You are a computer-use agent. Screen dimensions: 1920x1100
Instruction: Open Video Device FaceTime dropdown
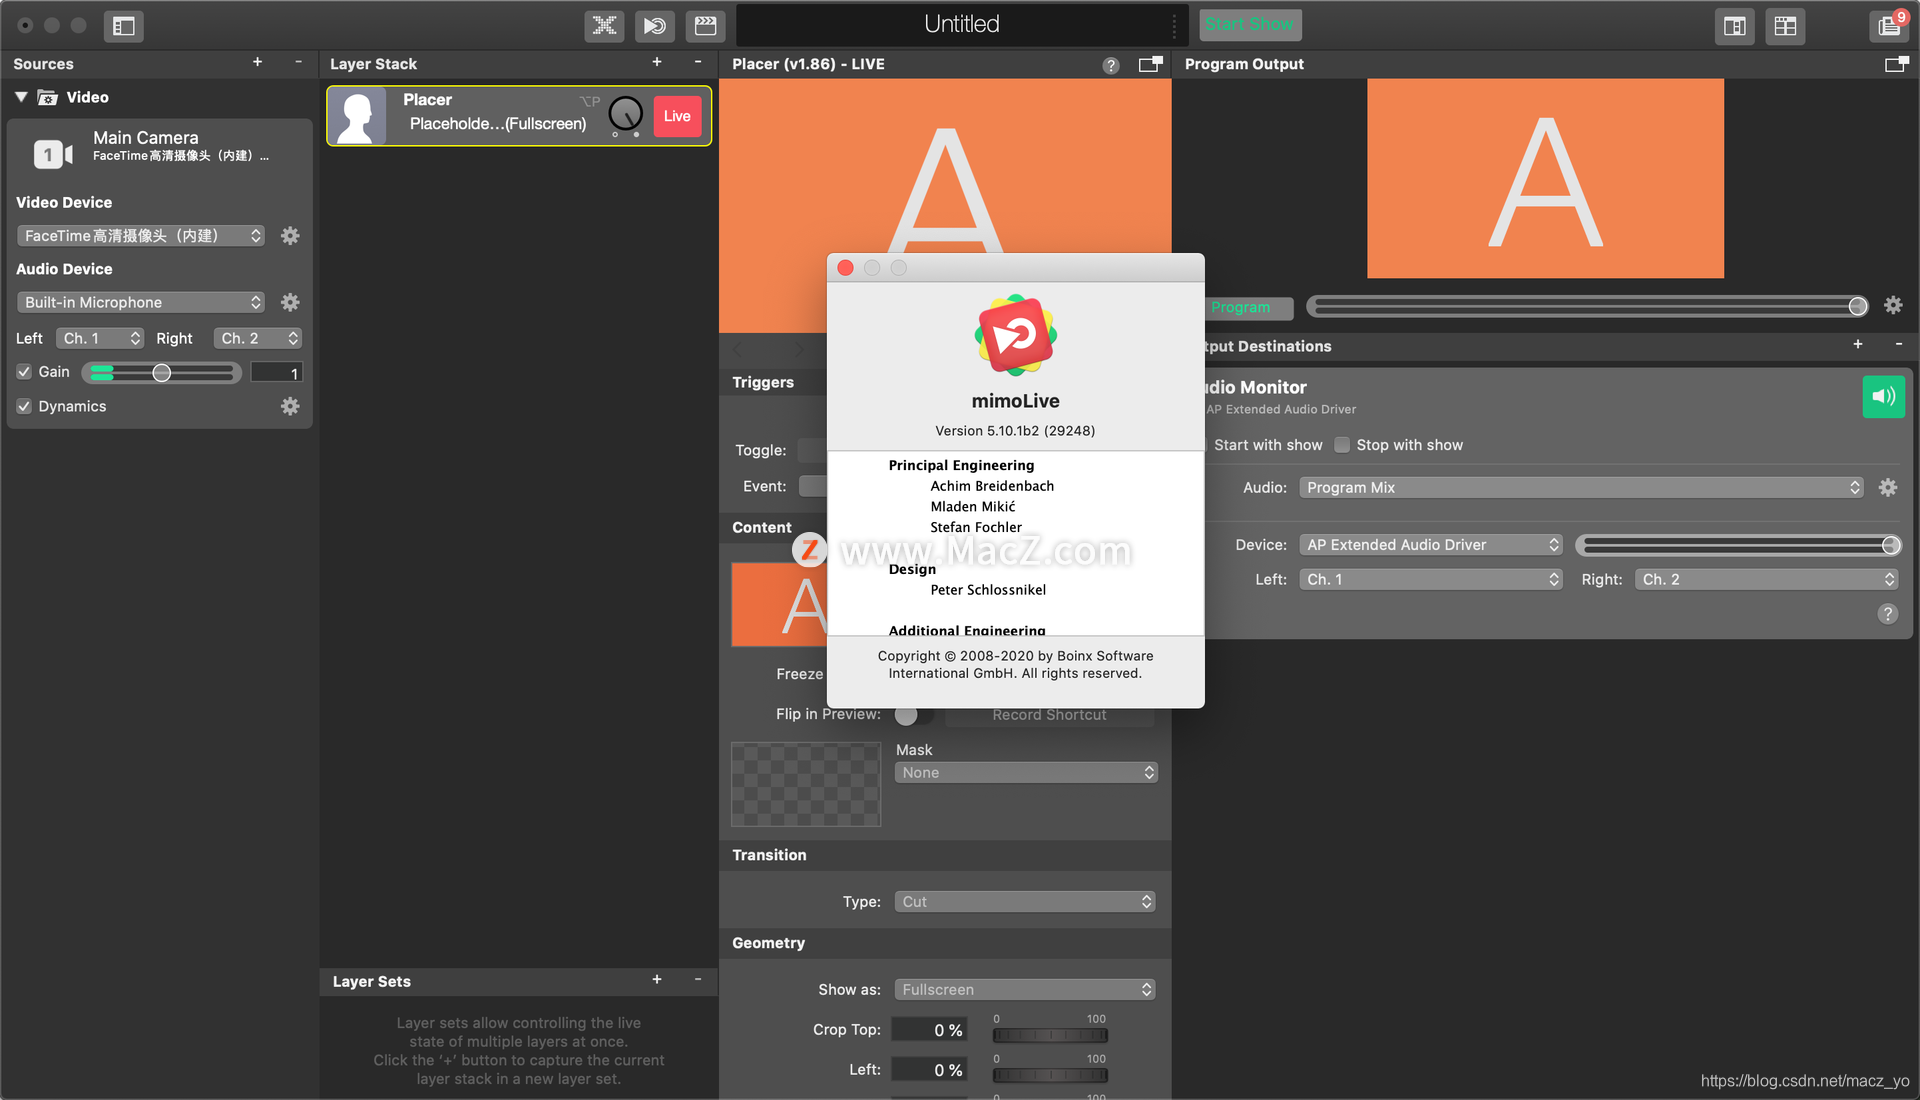[x=141, y=236]
